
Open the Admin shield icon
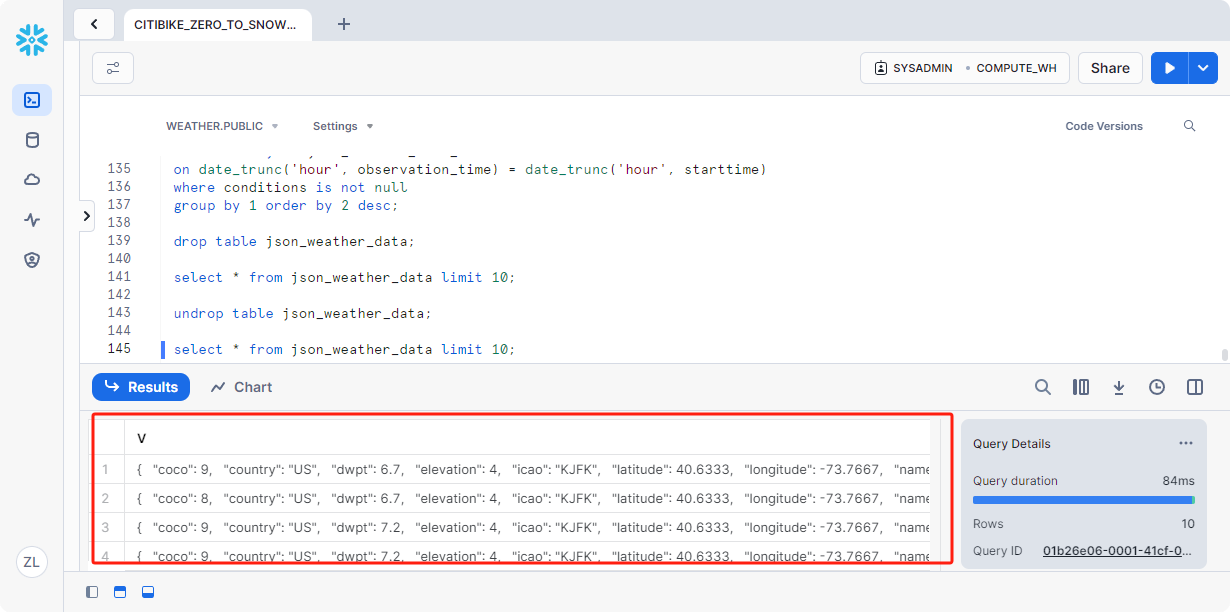32,260
